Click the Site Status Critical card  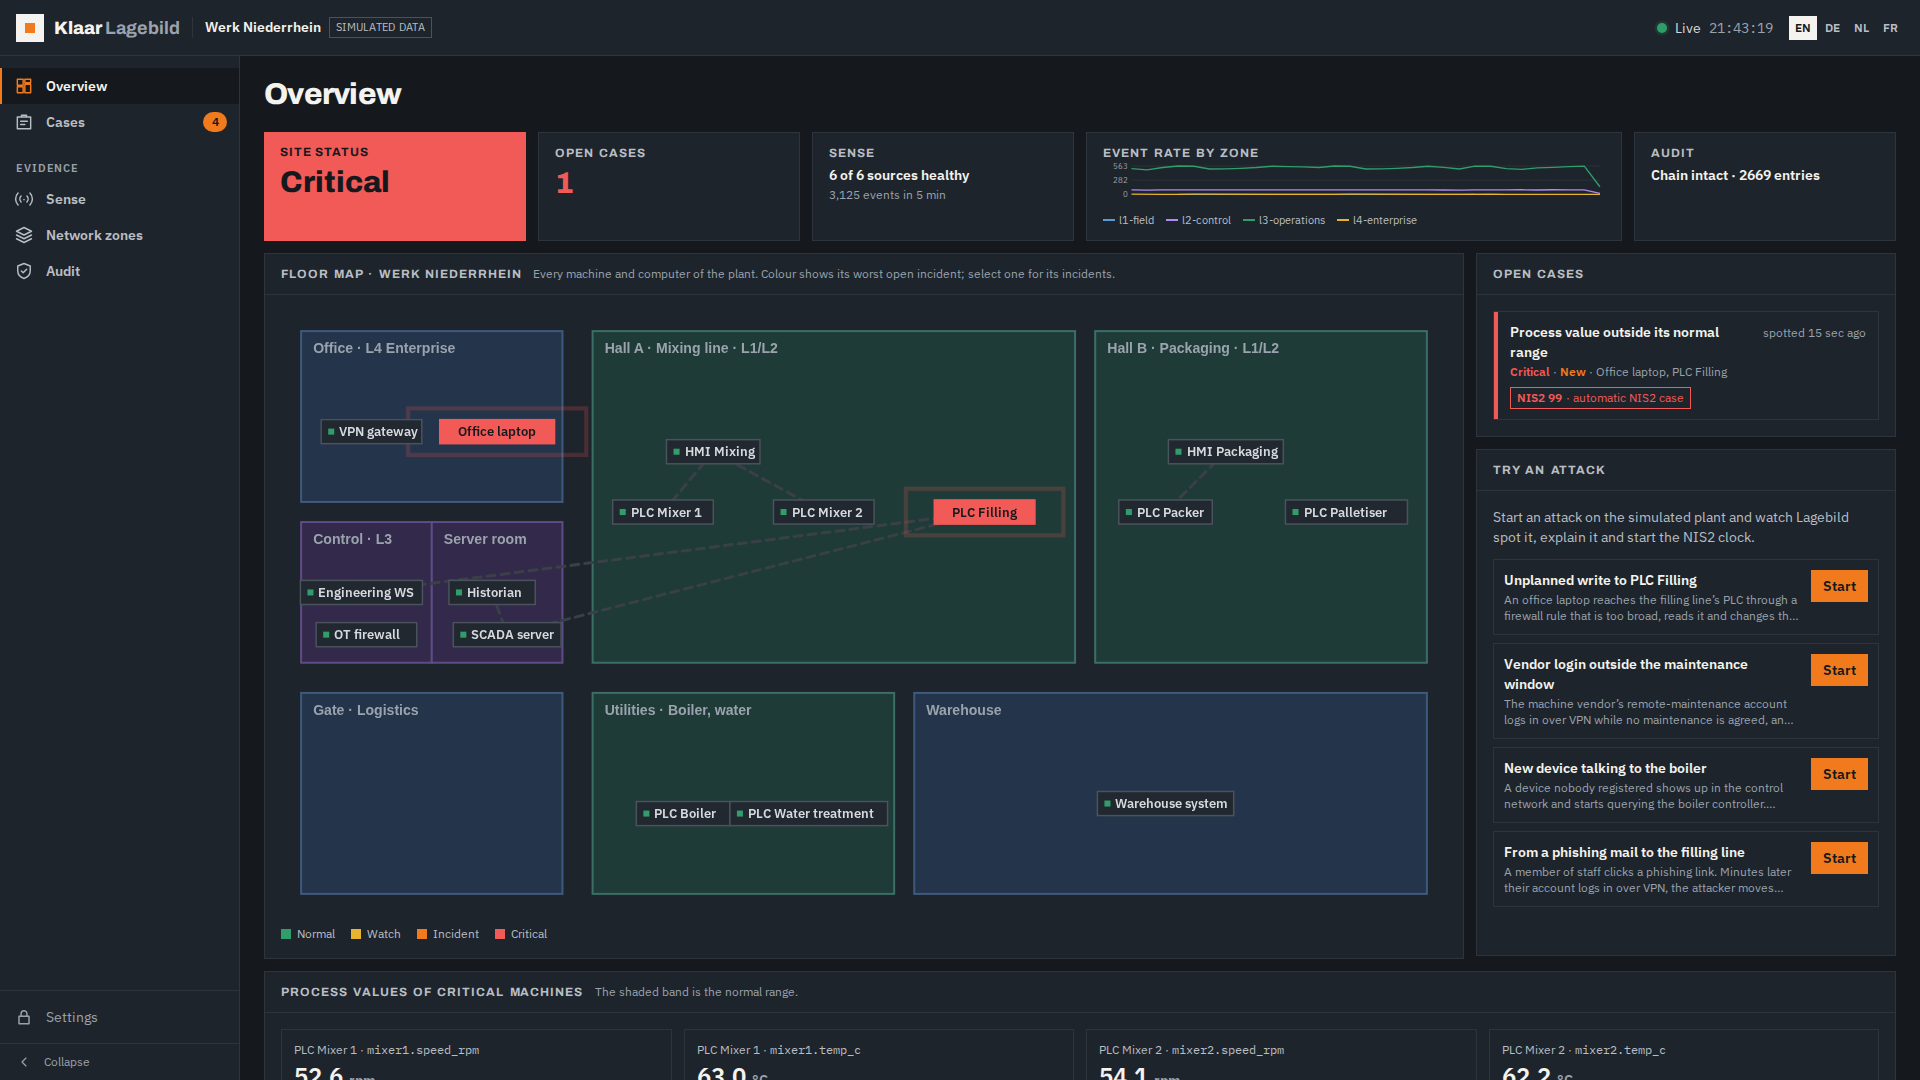(x=395, y=186)
